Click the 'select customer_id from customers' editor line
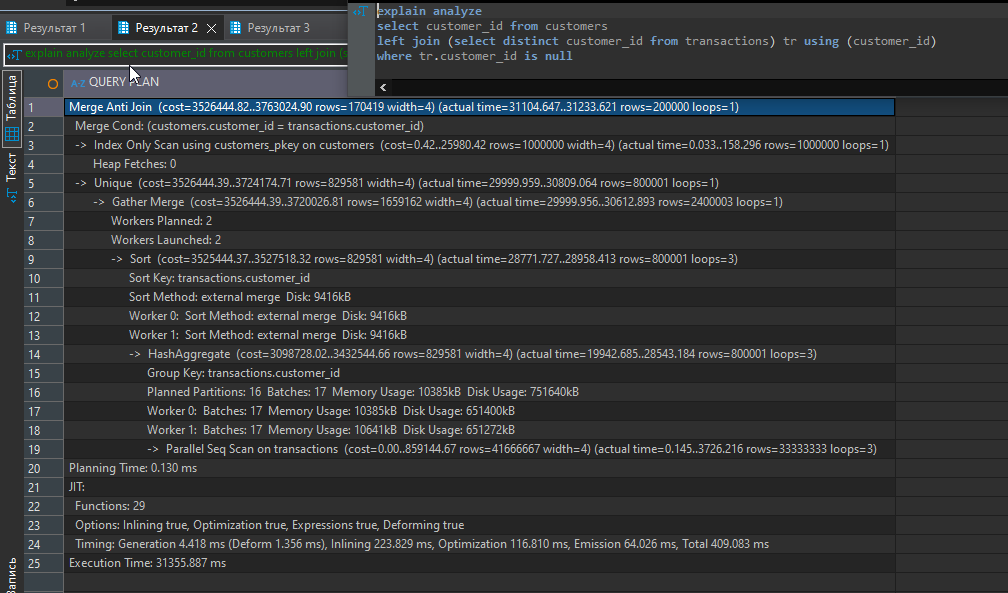 point(492,26)
